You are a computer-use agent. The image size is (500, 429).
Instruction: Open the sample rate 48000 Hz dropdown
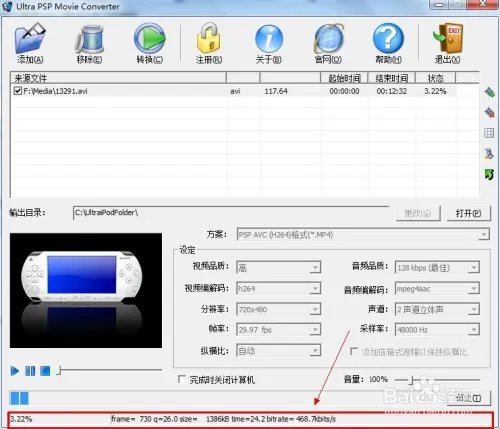point(473,330)
